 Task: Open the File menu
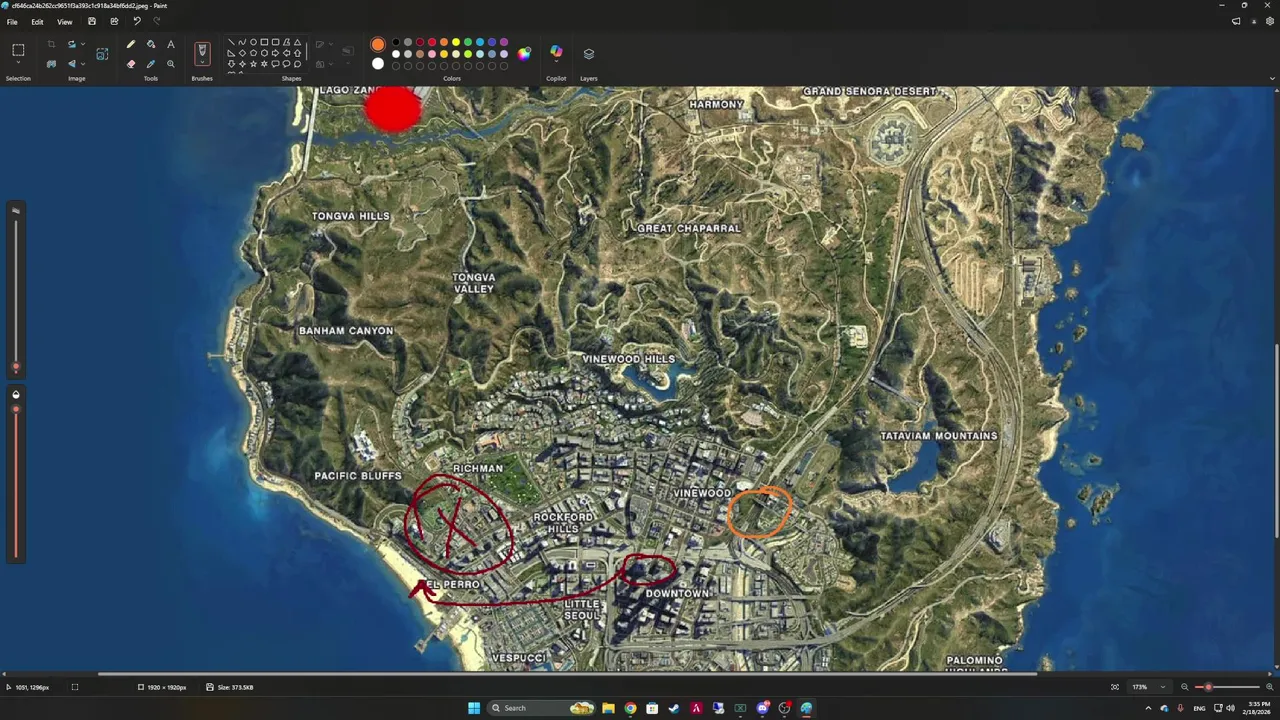[x=12, y=22]
